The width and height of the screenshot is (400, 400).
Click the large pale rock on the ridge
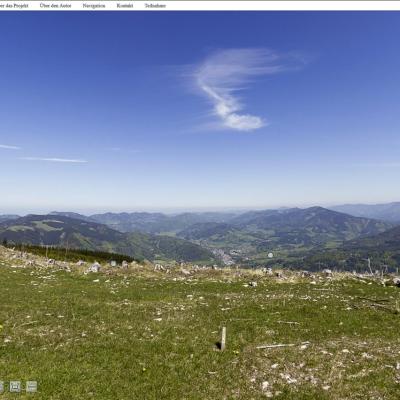coord(95,267)
